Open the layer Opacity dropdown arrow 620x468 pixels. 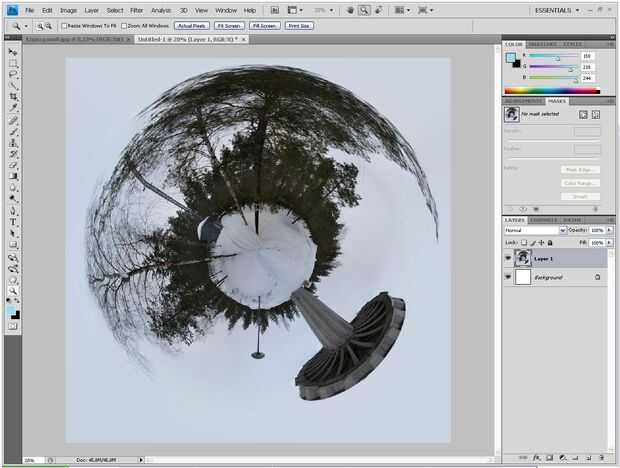[x=607, y=230]
